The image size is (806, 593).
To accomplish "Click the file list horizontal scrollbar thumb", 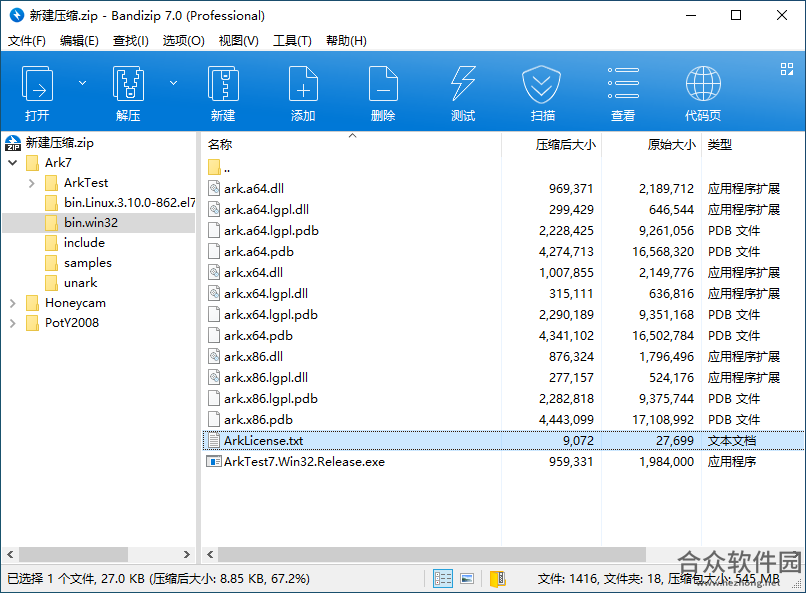I will tap(432, 554).
